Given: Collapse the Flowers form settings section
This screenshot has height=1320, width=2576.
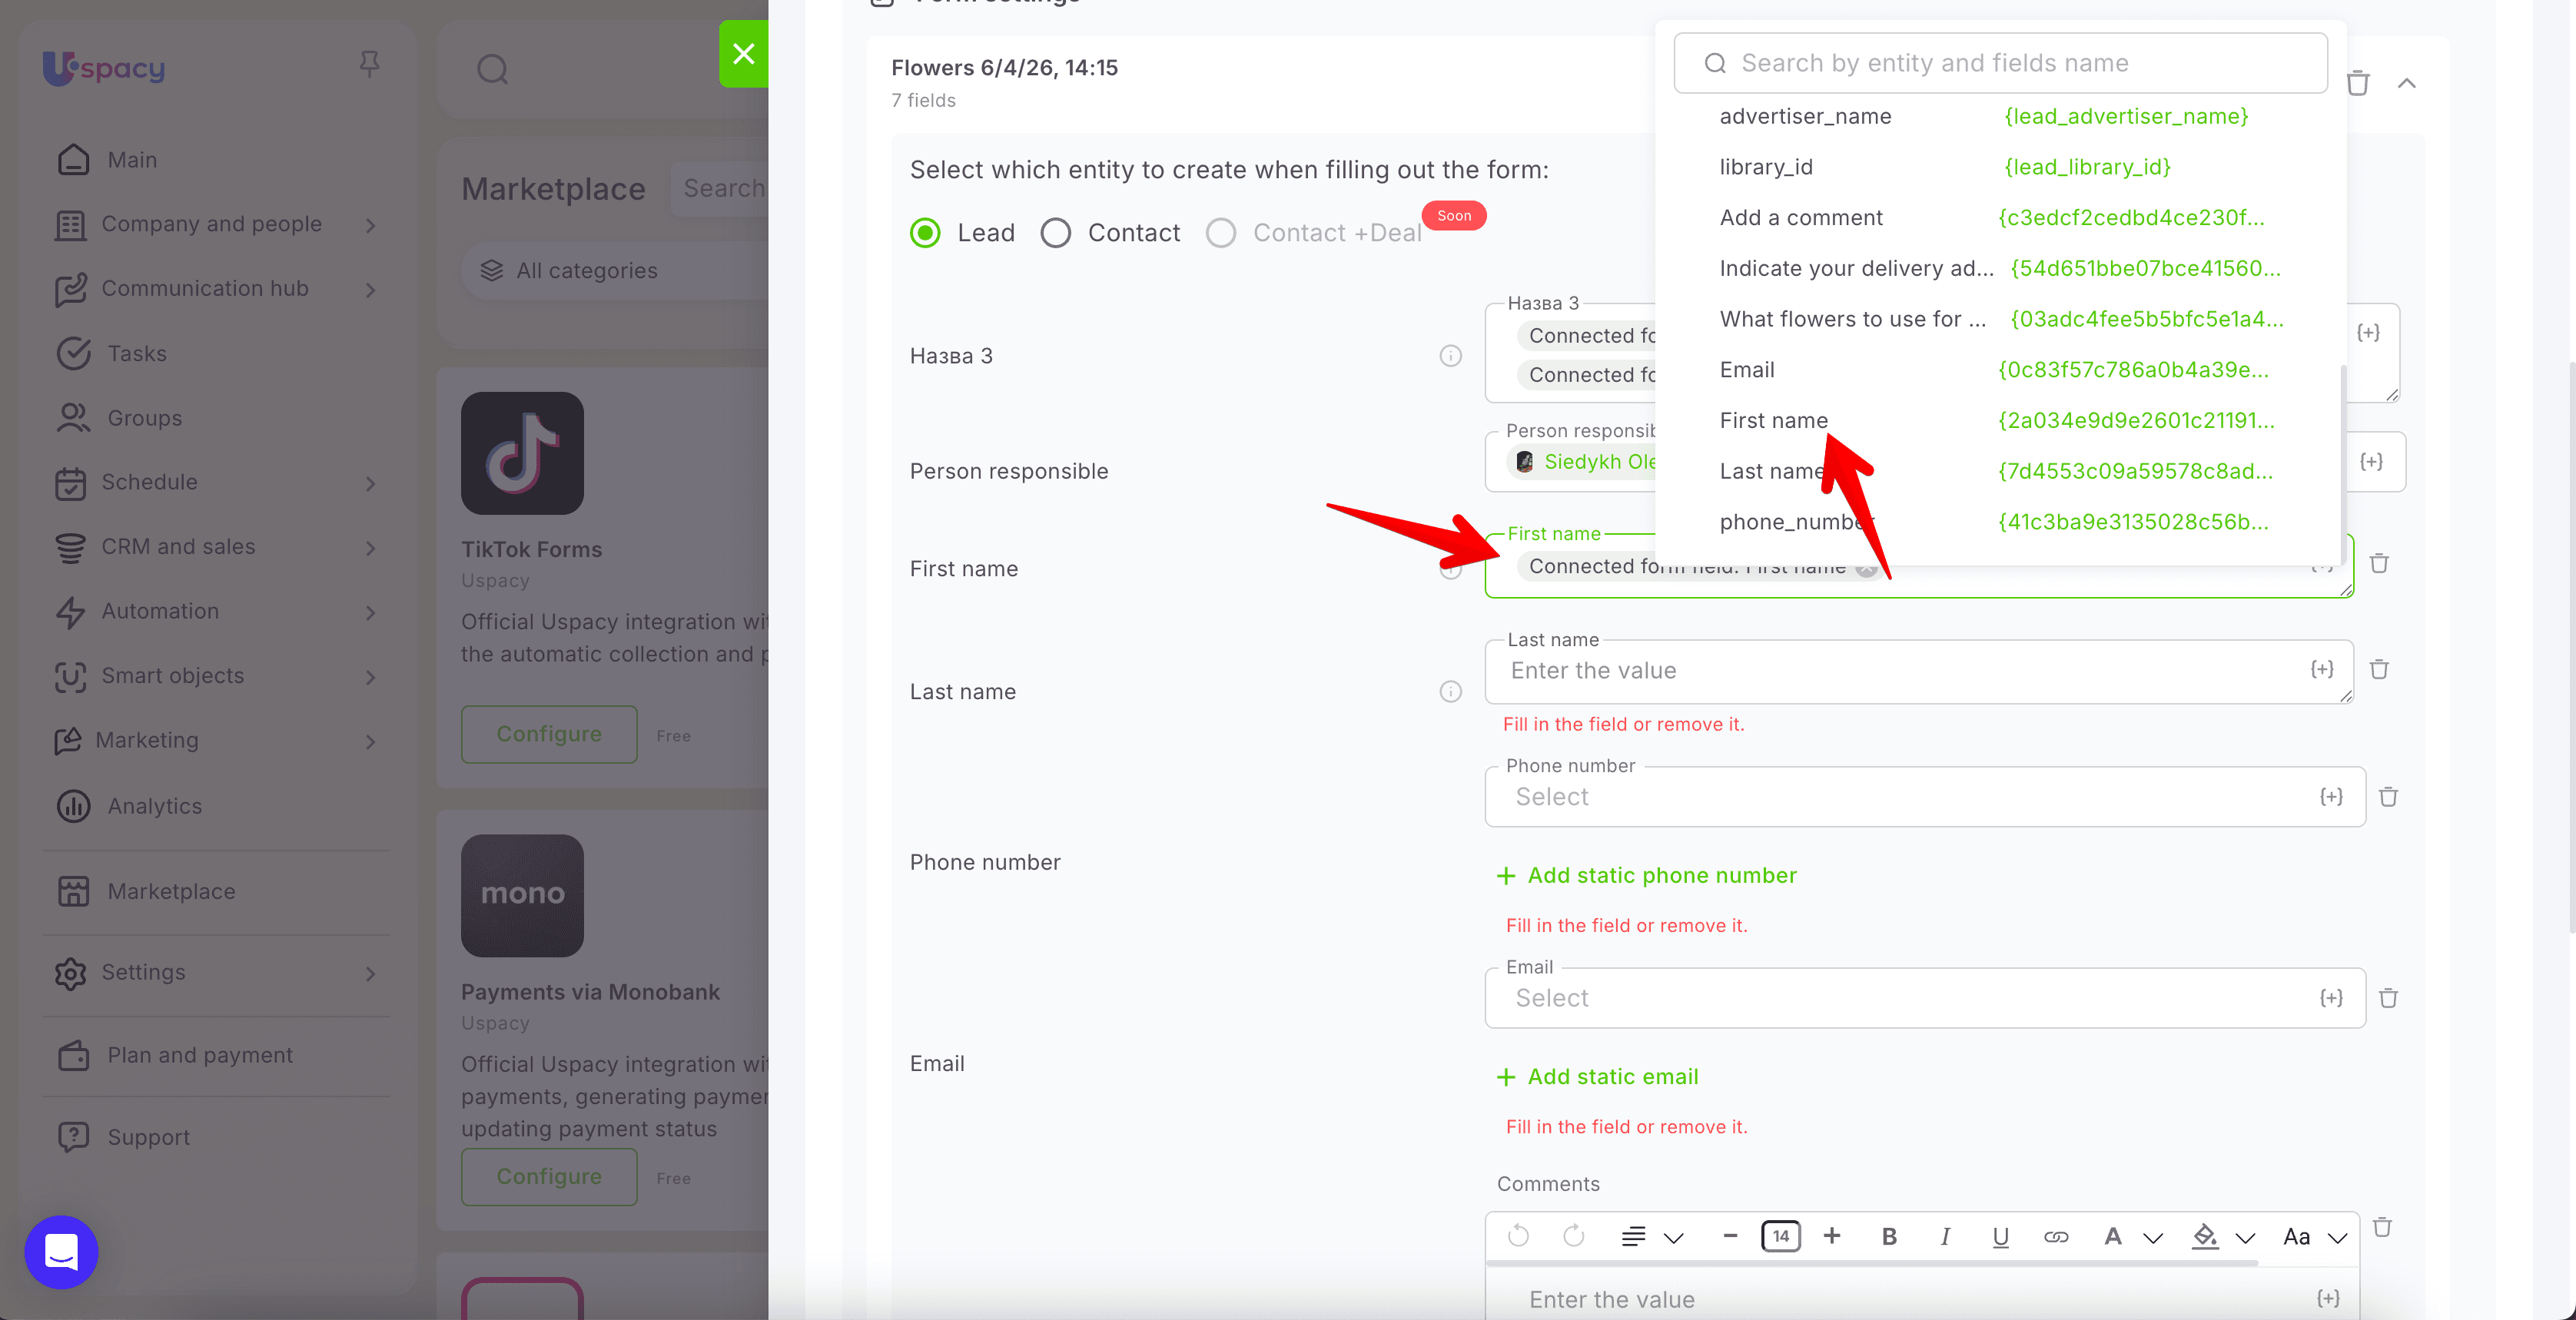Looking at the screenshot, I should 2406,83.
